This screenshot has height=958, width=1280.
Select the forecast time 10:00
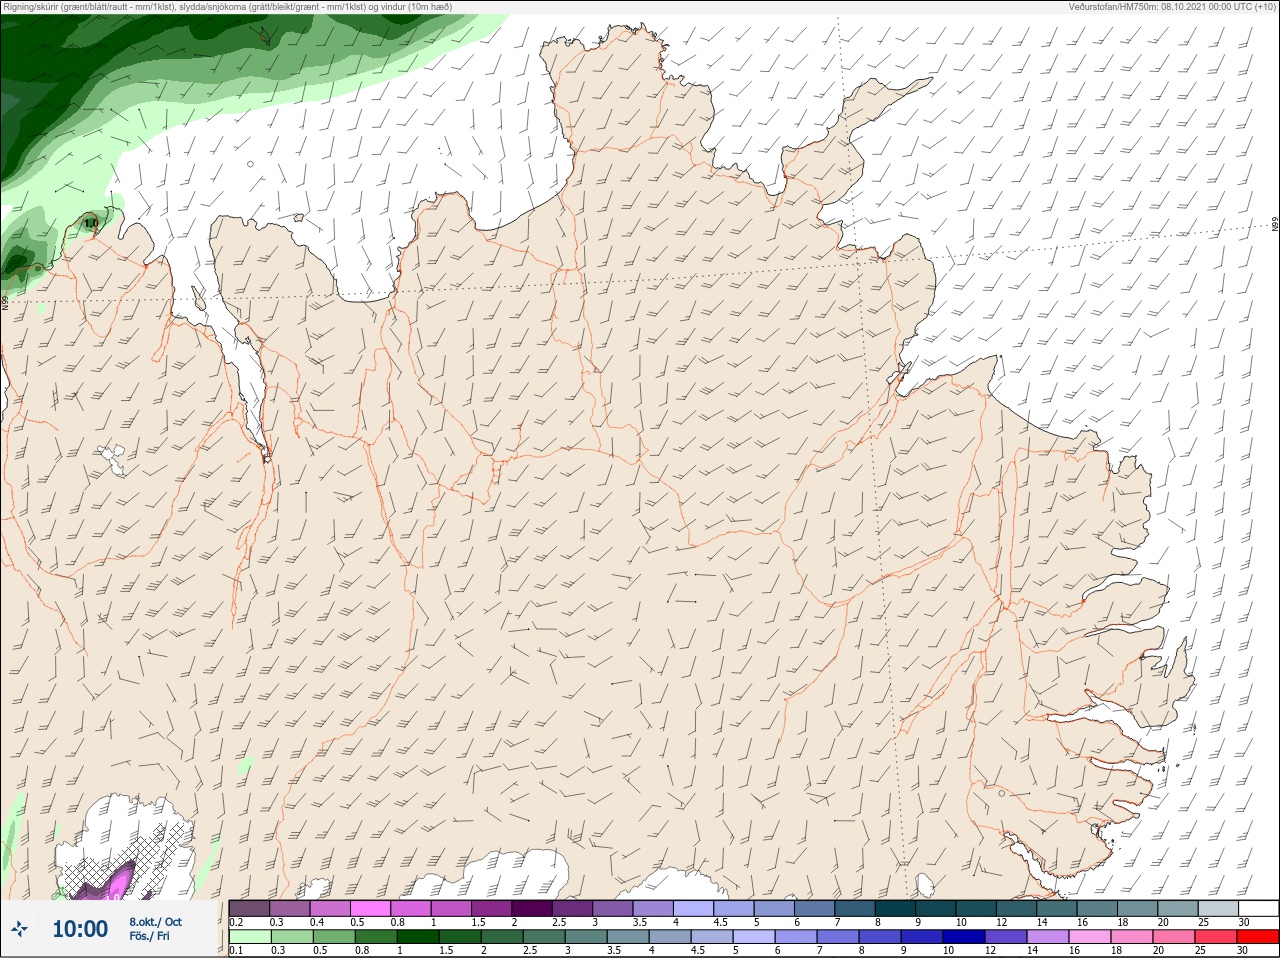(x=80, y=929)
